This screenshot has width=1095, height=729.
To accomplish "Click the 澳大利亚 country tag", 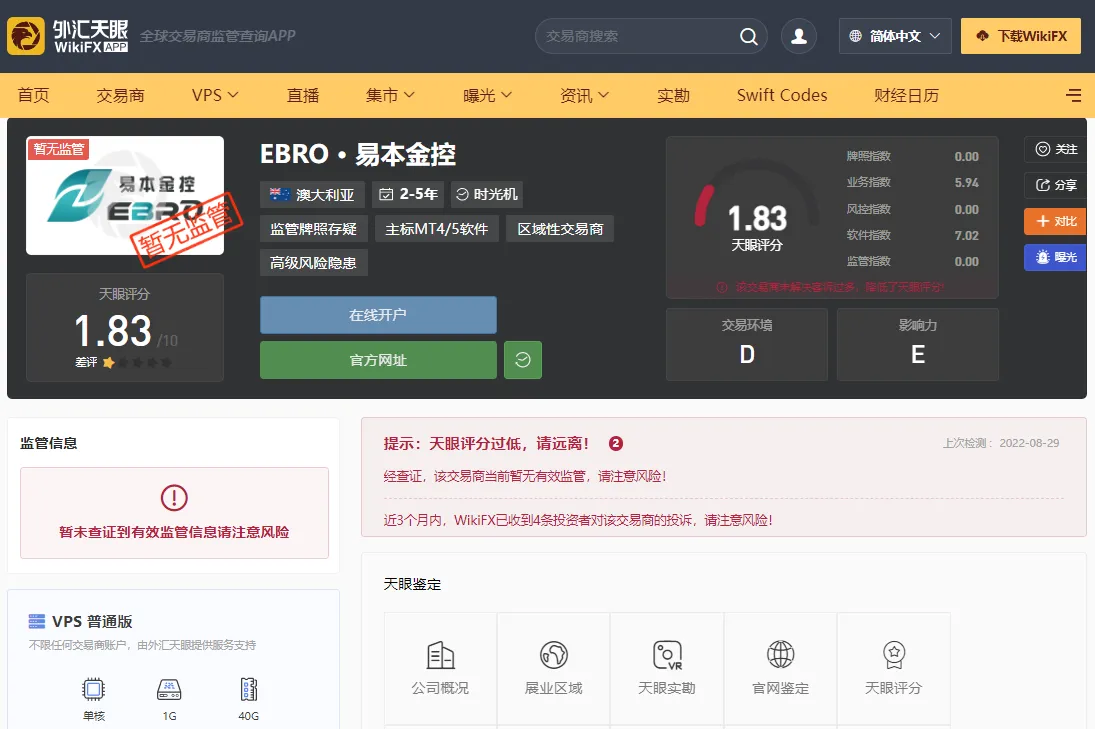I will pyautogui.click(x=312, y=194).
